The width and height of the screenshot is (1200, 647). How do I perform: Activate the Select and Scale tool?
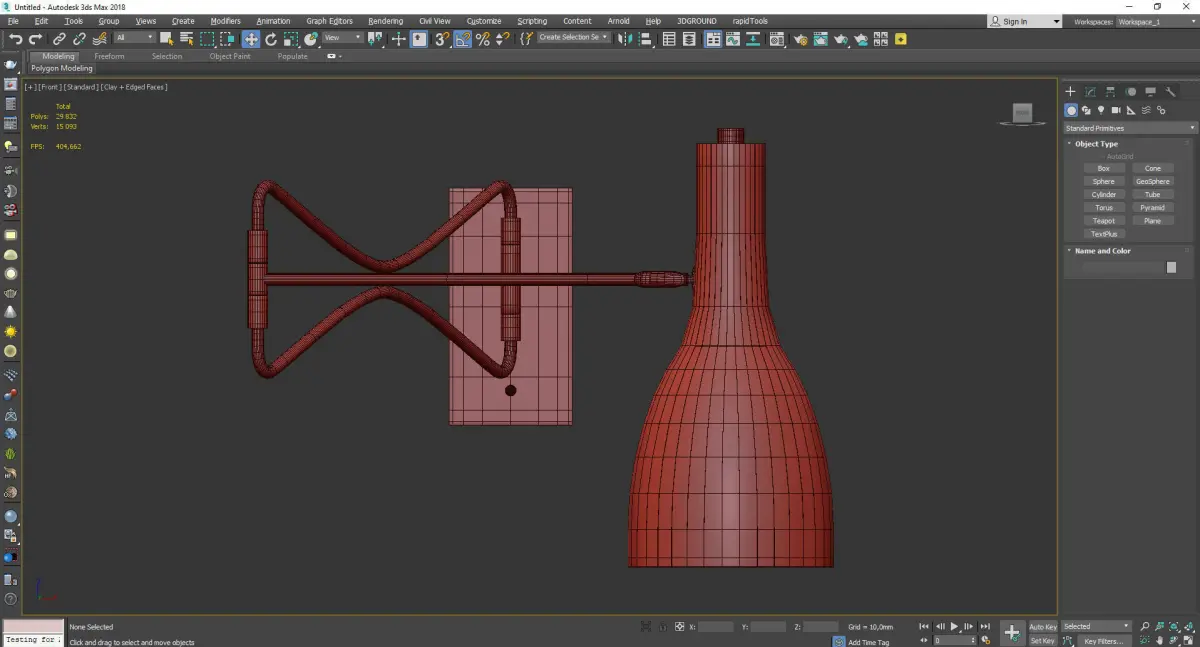(291, 39)
